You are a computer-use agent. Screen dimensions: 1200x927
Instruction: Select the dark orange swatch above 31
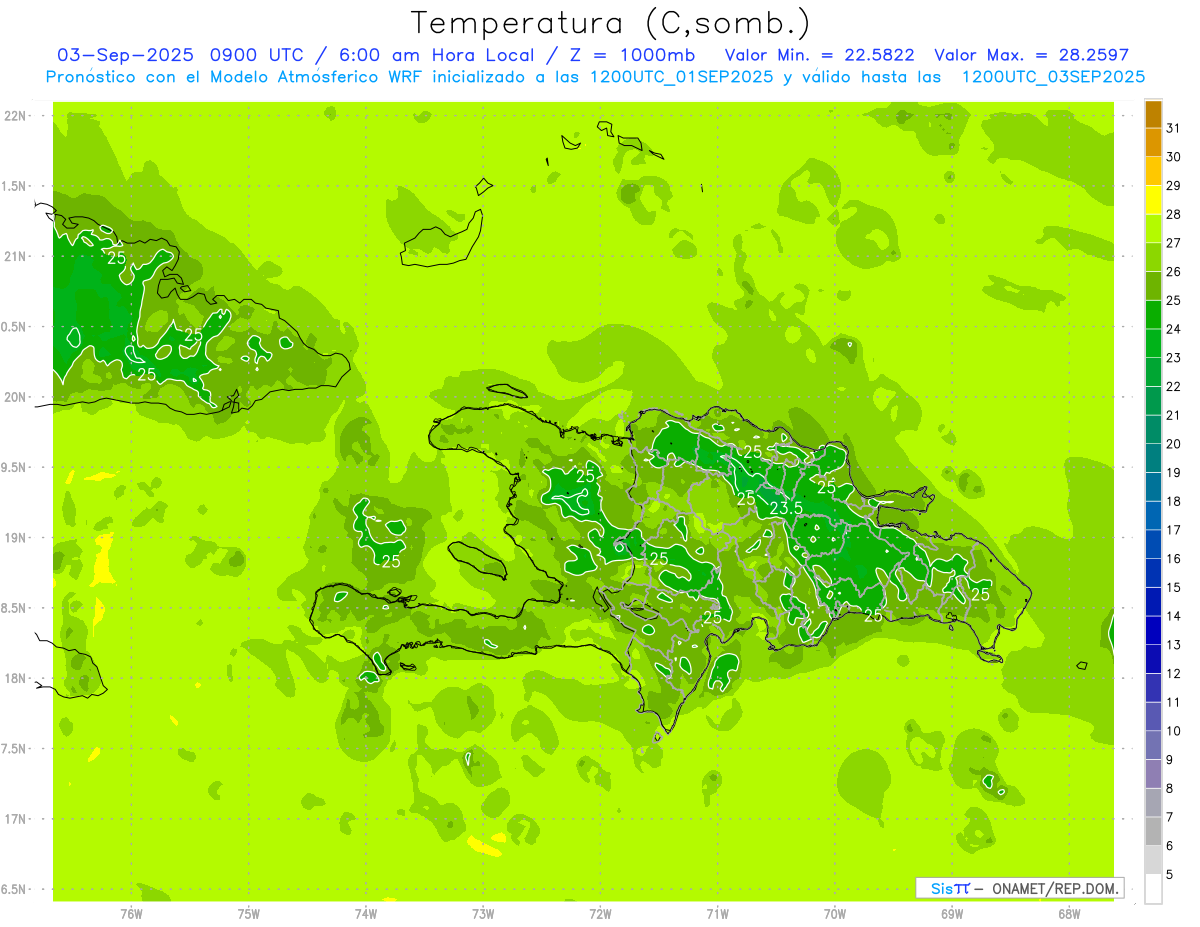(1153, 114)
